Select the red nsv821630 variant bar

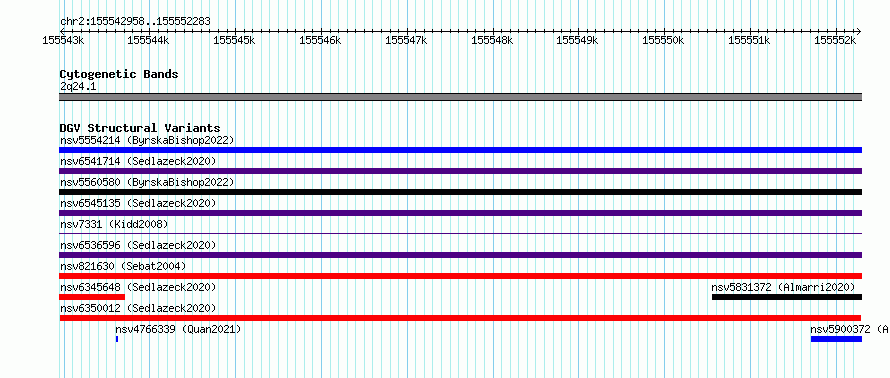(x=460, y=276)
